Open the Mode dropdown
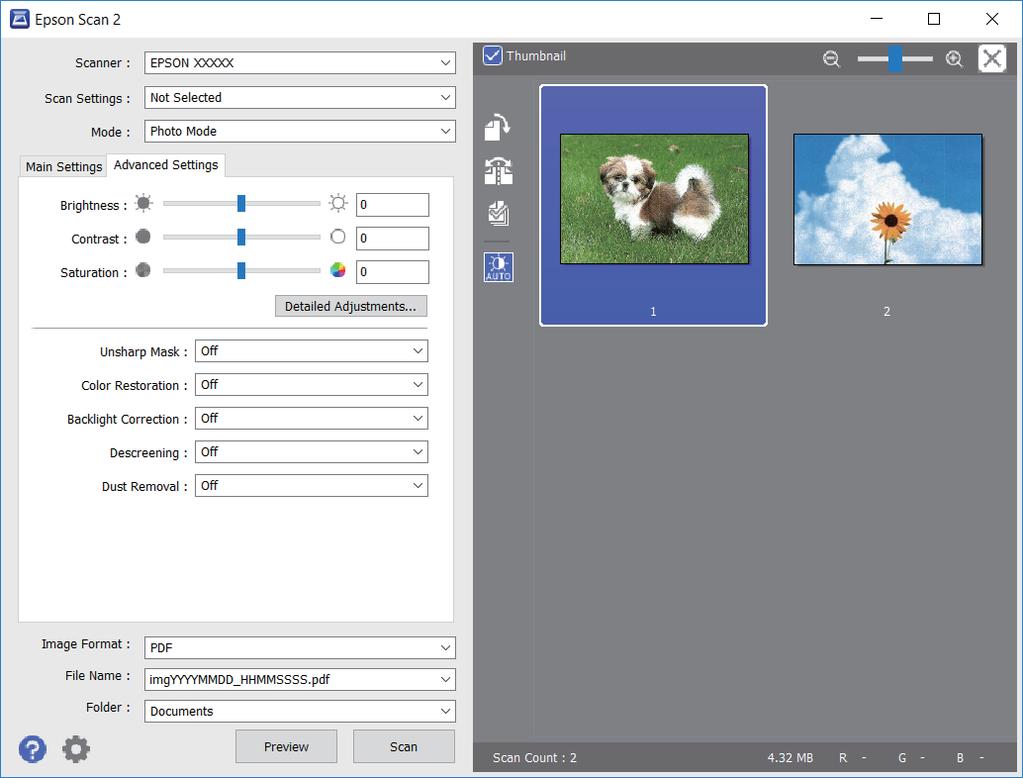 [299, 131]
